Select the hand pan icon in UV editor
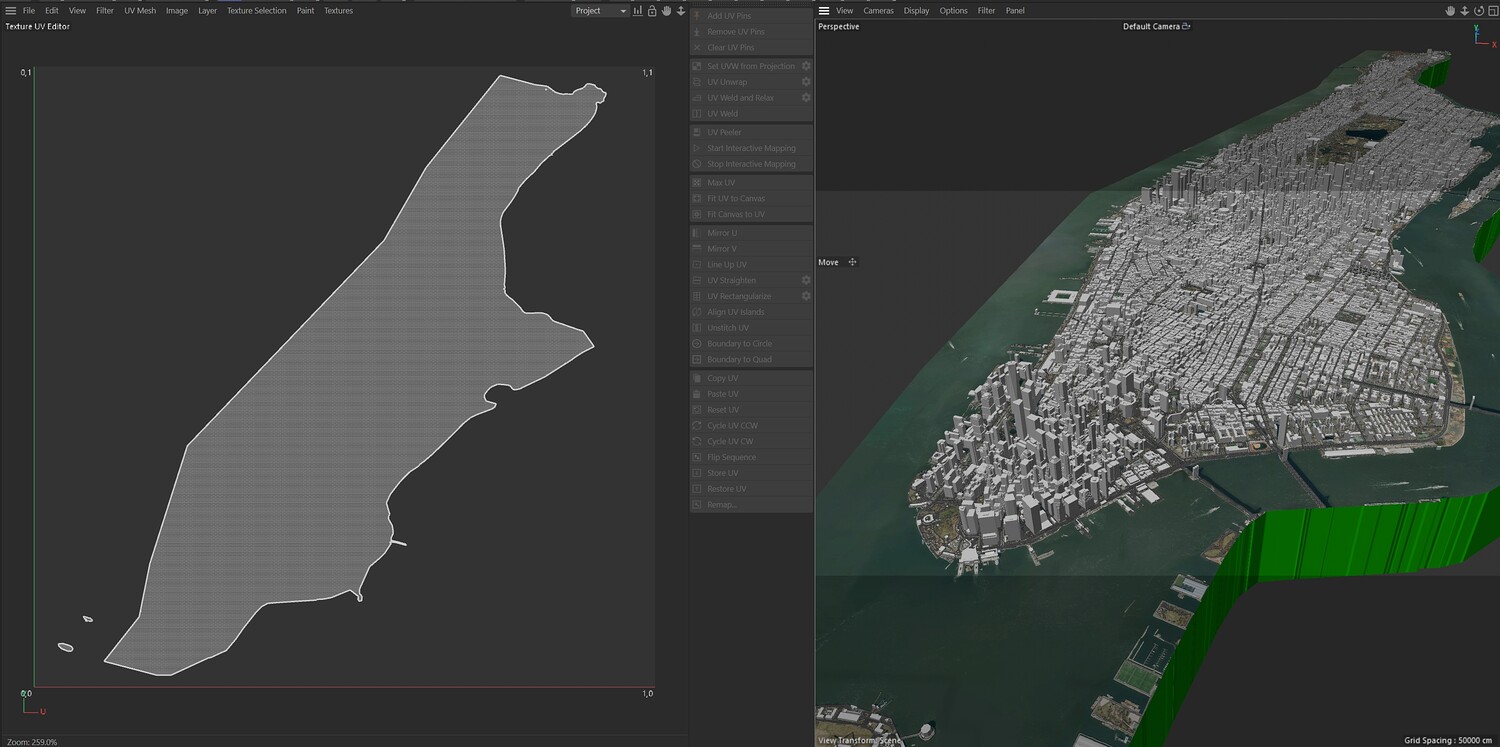 (x=667, y=11)
